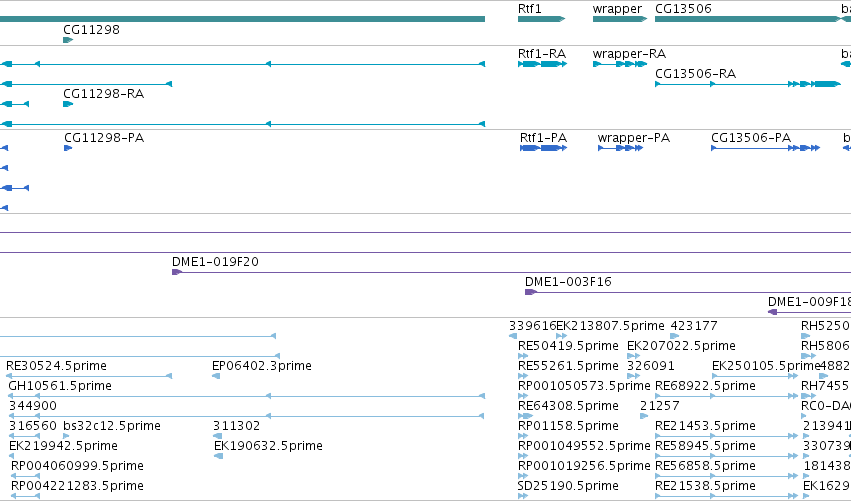This screenshot has height=501, width=851.
Task: Select the bs32c12.5prime EST label
Action: click(112, 426)
